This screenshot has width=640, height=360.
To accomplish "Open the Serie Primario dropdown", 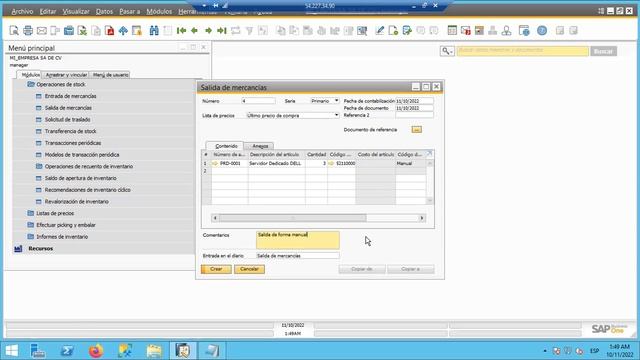I will pos(336,100).
